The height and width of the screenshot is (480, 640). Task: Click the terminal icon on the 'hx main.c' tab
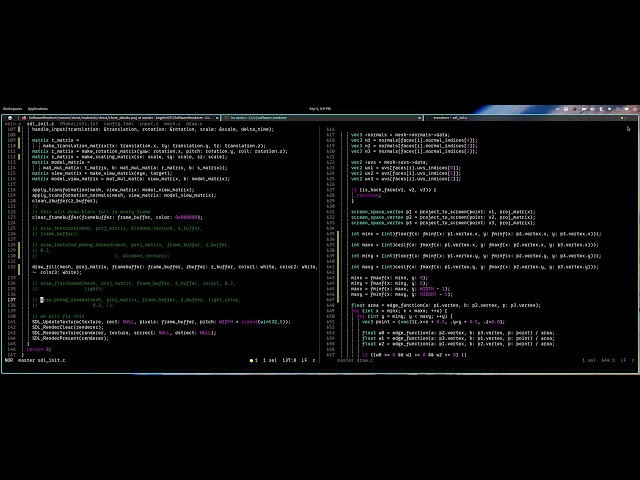[x=226, y=118]
